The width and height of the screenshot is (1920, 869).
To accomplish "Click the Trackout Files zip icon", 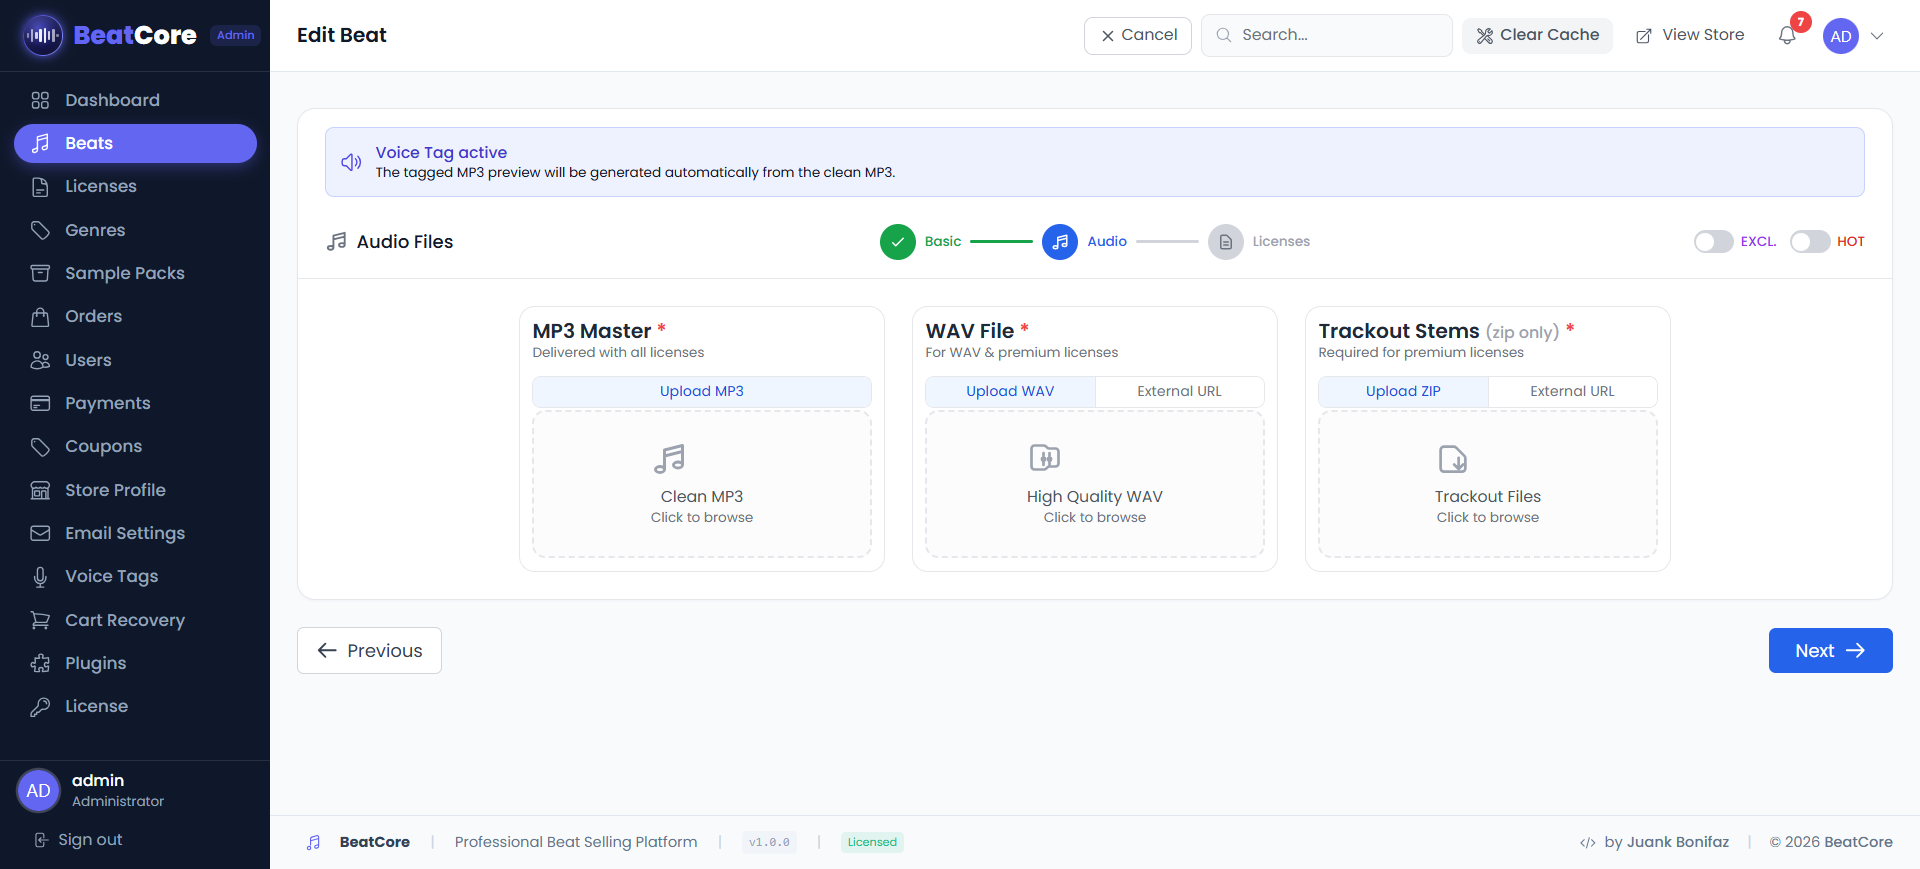I will click(x=1452, y=459).
